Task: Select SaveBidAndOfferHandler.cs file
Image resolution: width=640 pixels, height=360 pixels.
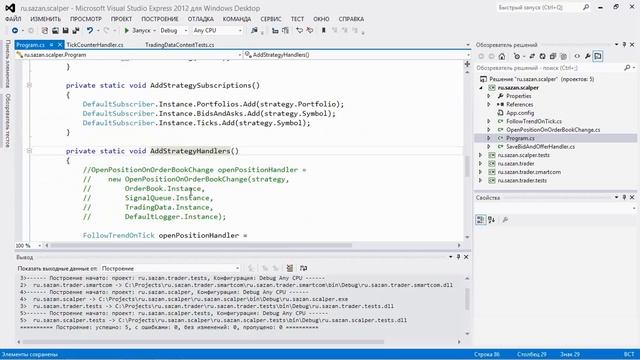Action: 540,147
